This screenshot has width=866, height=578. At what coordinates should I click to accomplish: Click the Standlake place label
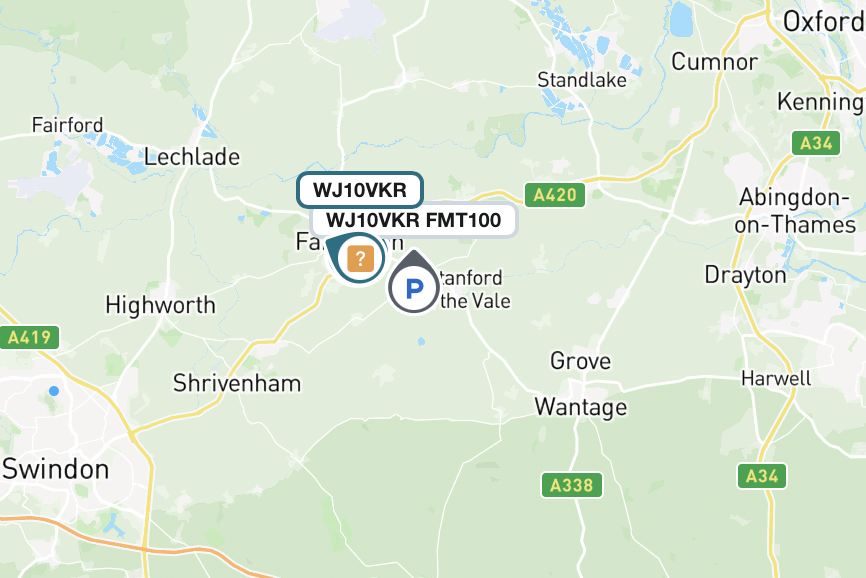(x=582, y=80)
